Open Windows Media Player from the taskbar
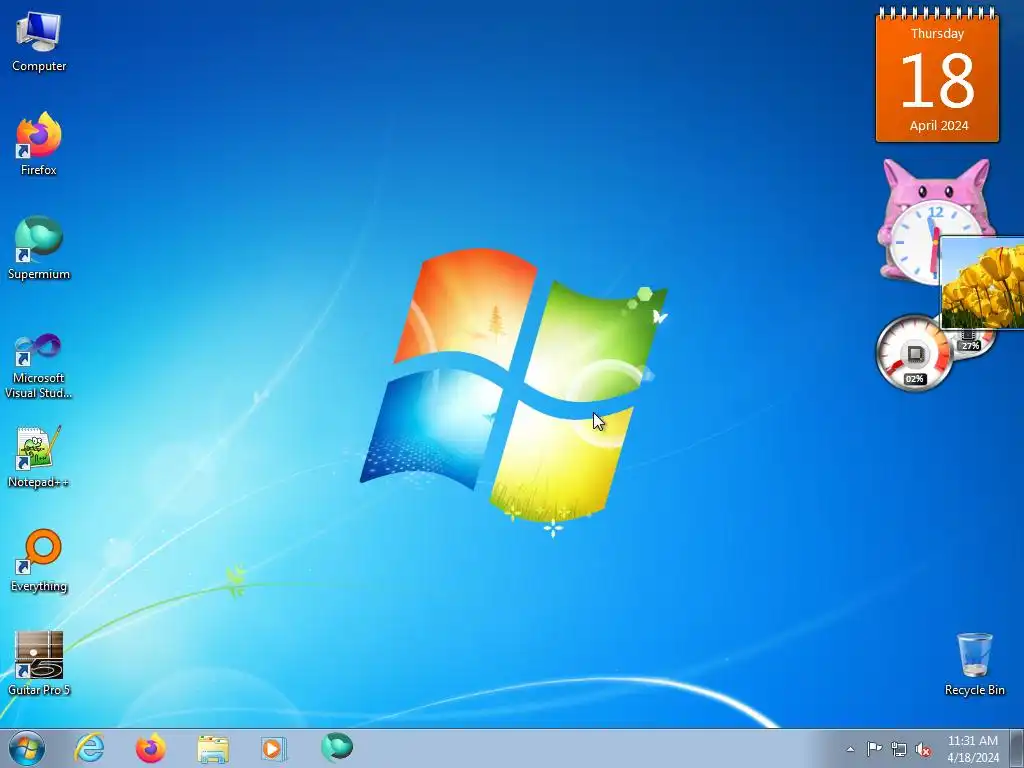 click(x=273, y=748)
